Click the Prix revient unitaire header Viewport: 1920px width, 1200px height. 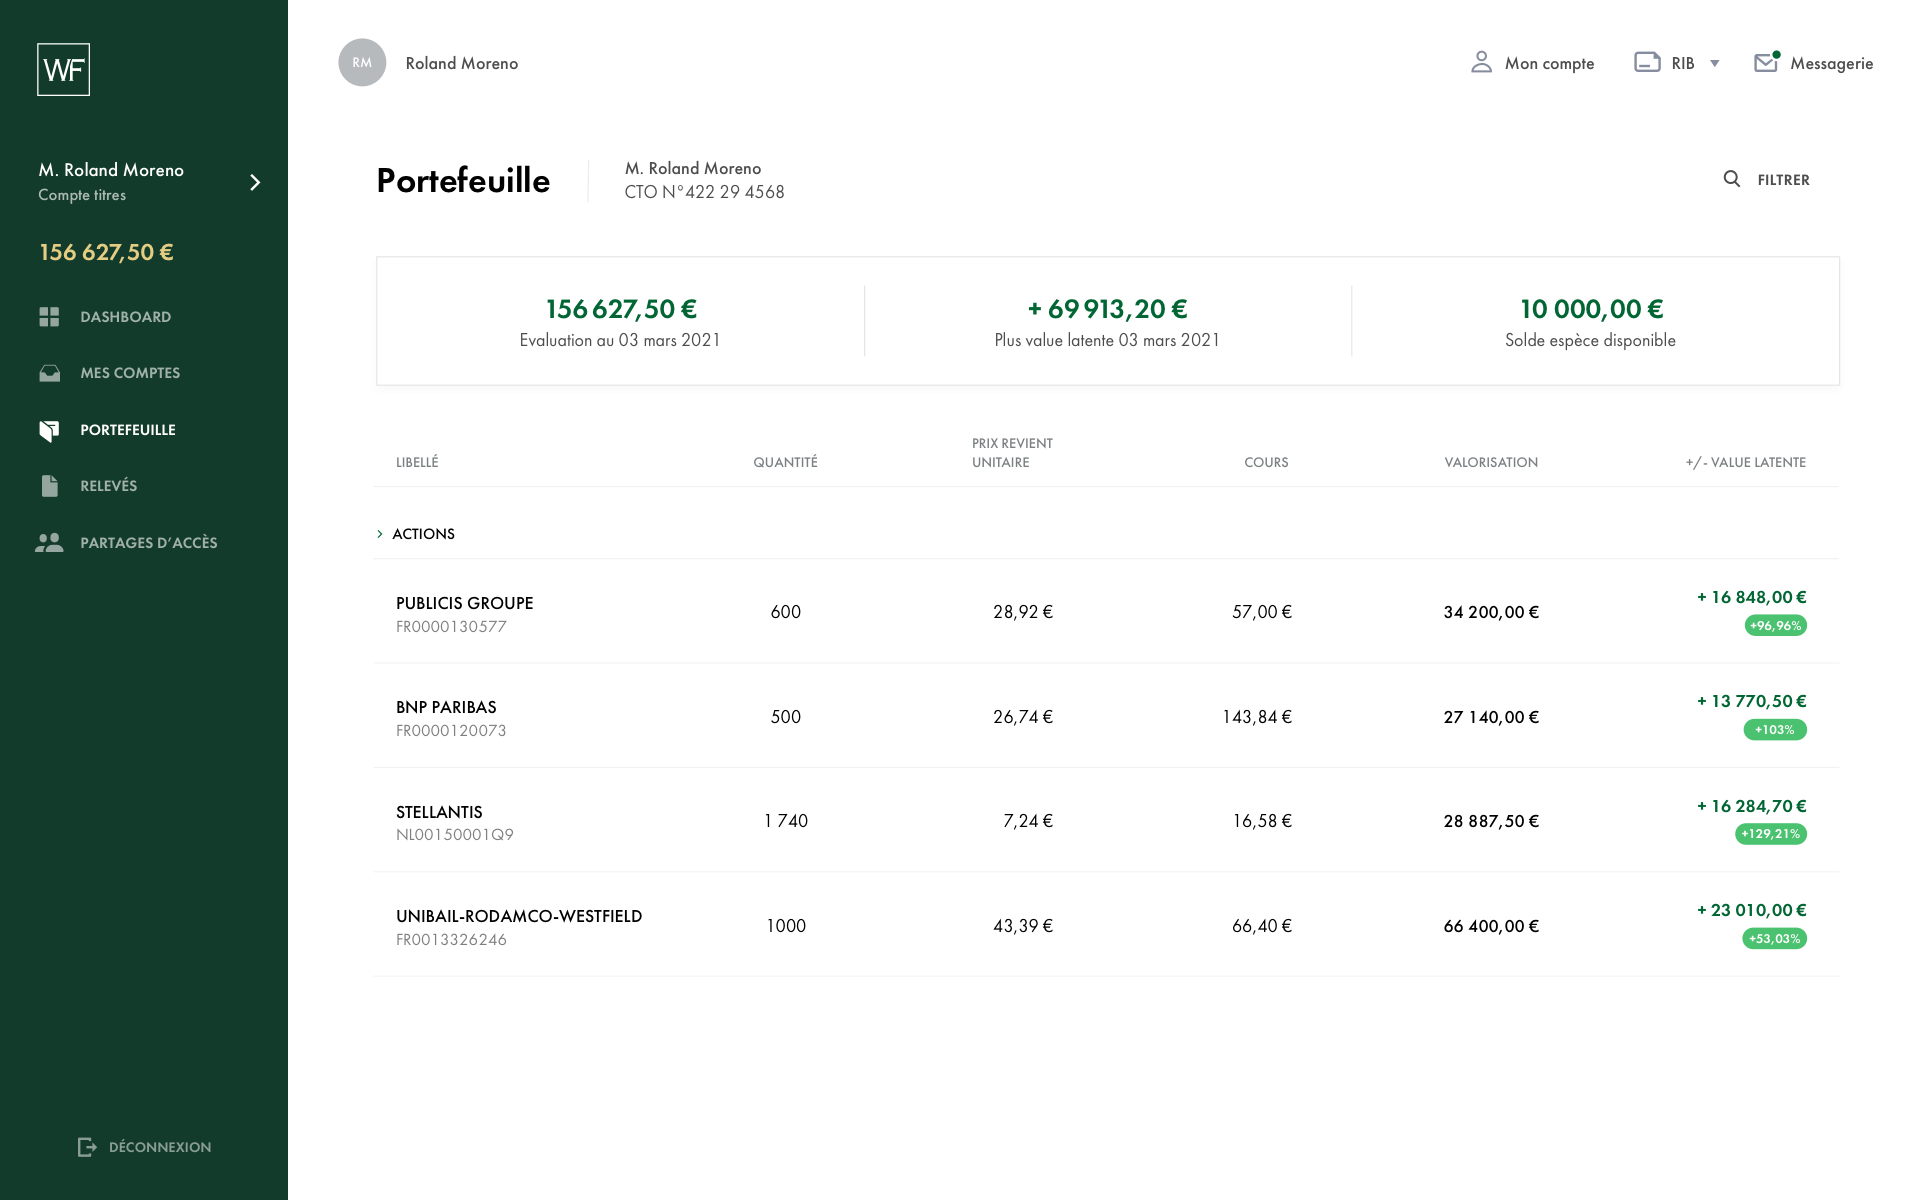point(1012,453)
